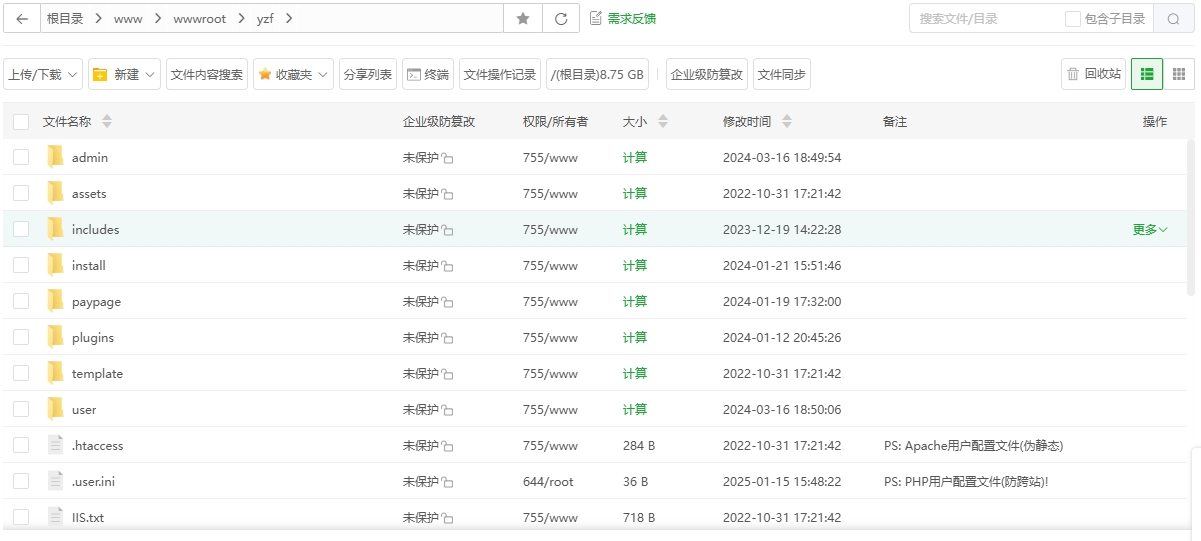1201x541 pixels.
Task: Click the IIS.txt file icon
Action: (x=55, y=517)
